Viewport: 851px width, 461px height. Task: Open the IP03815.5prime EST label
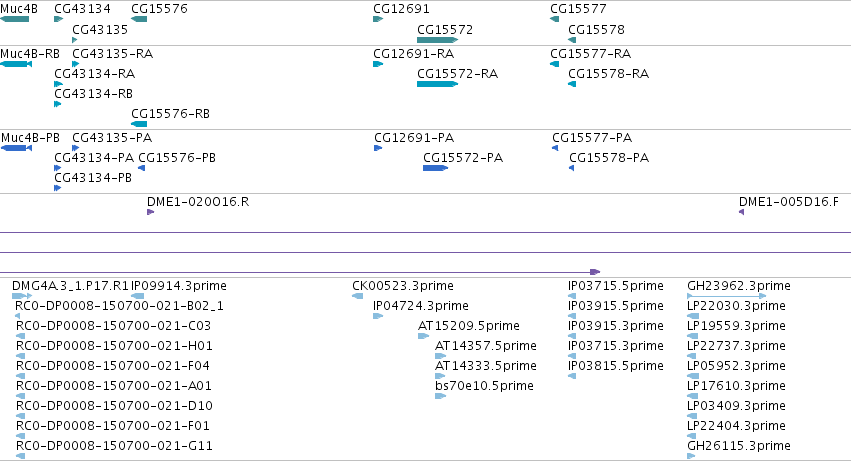coord(615,366)
